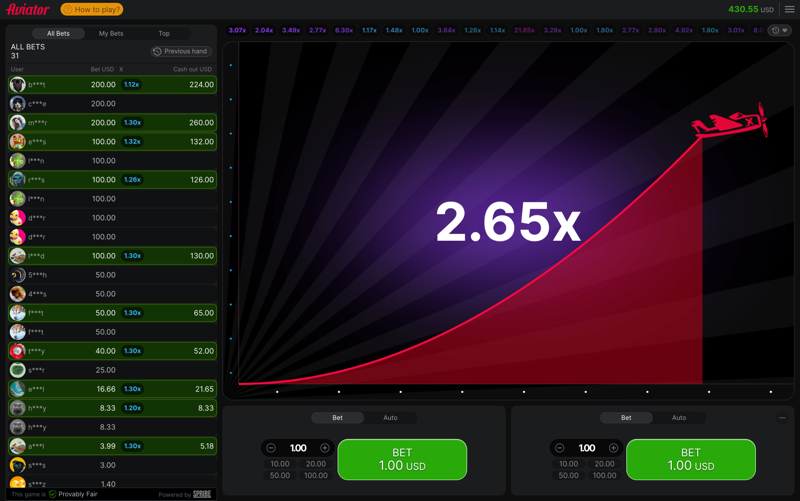Image resolution: width=800 pixels, height=501 pixels.
Task: Increase bet amount in right bet panel
Action: (614, 448)
